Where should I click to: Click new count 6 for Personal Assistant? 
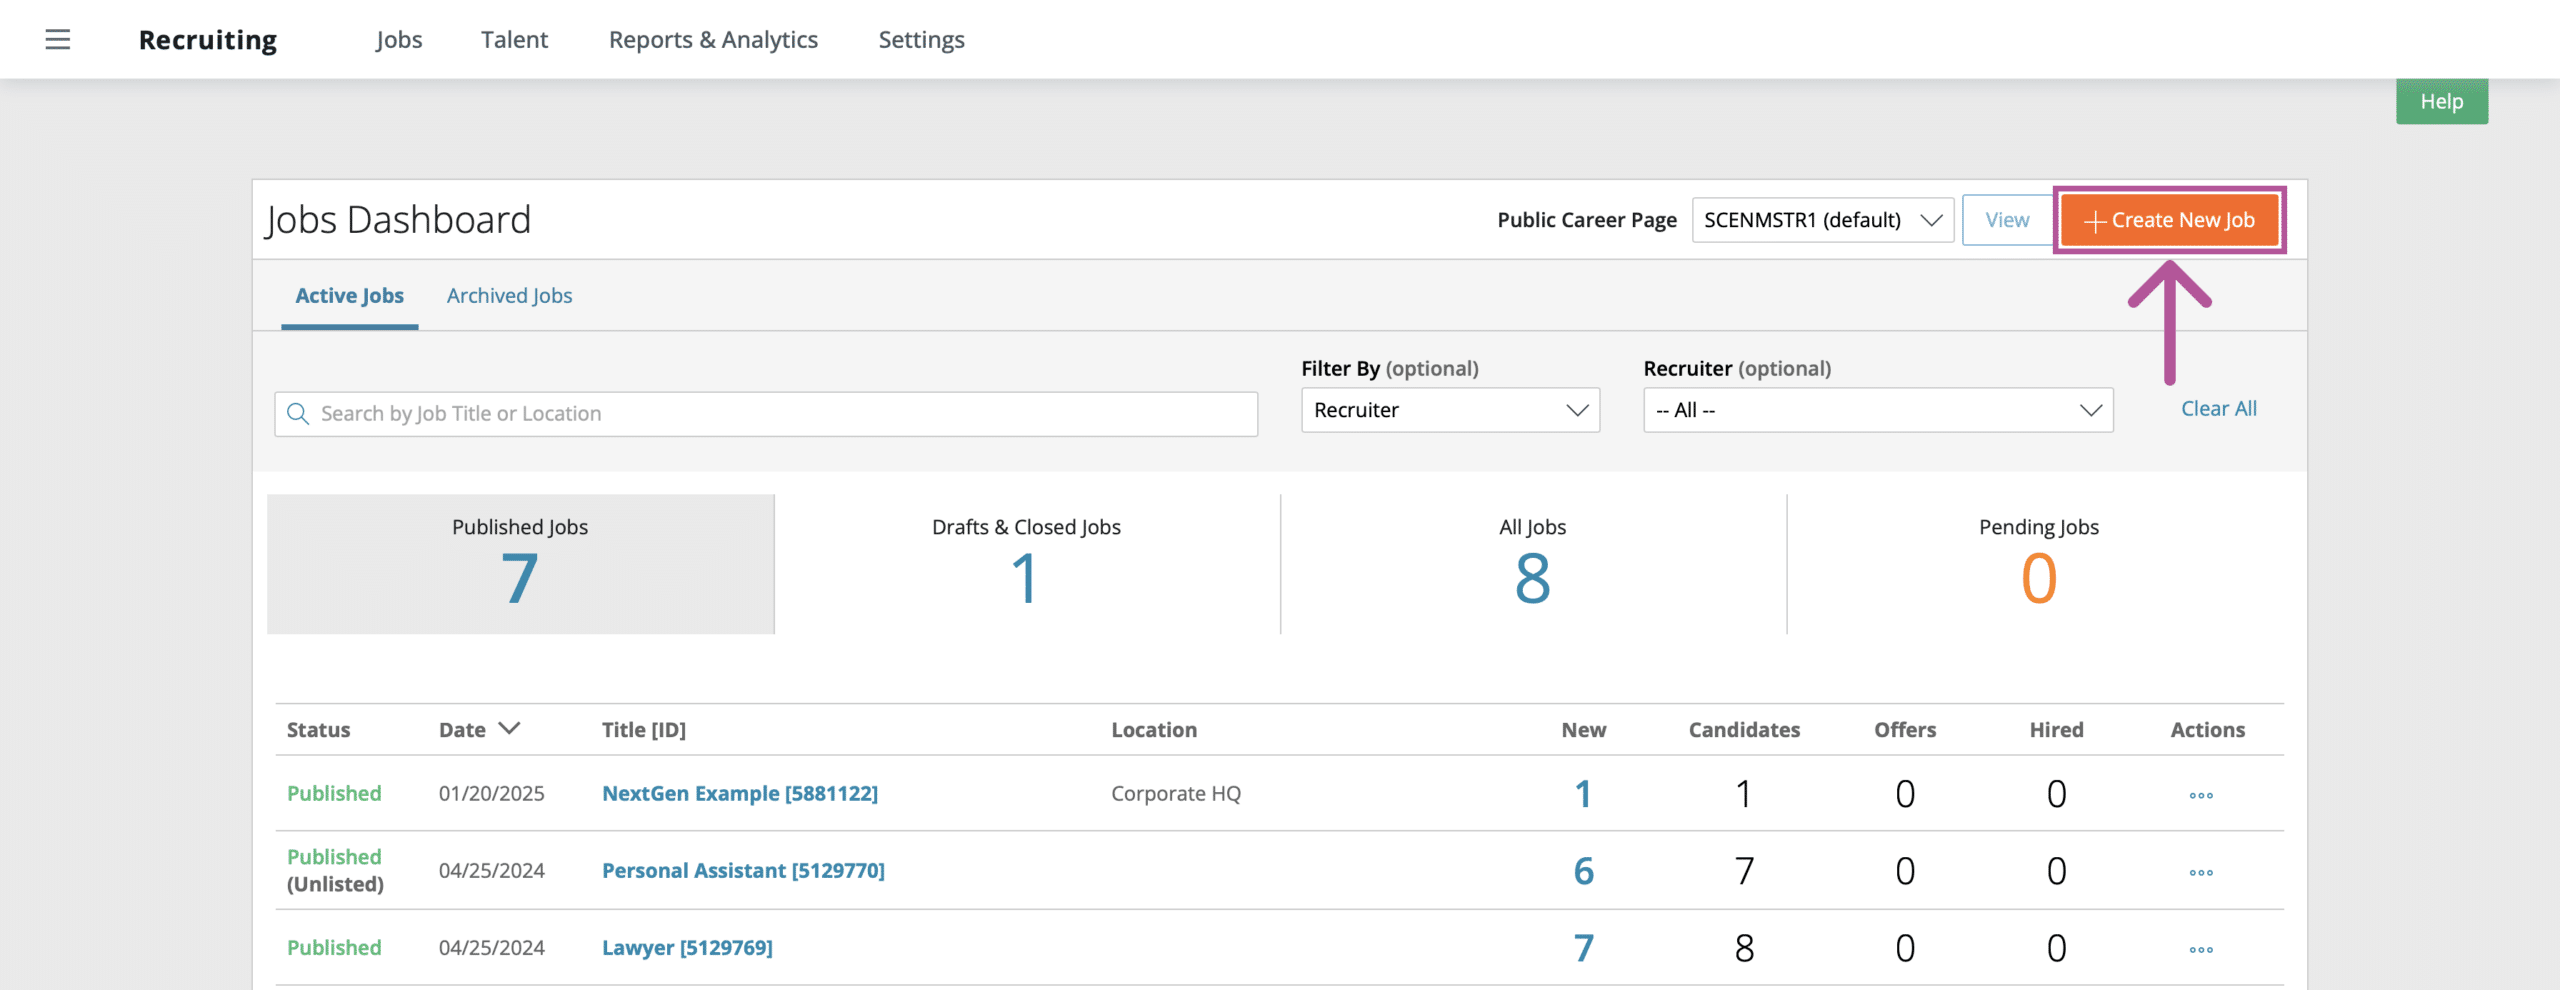[x=1584, y=871]
